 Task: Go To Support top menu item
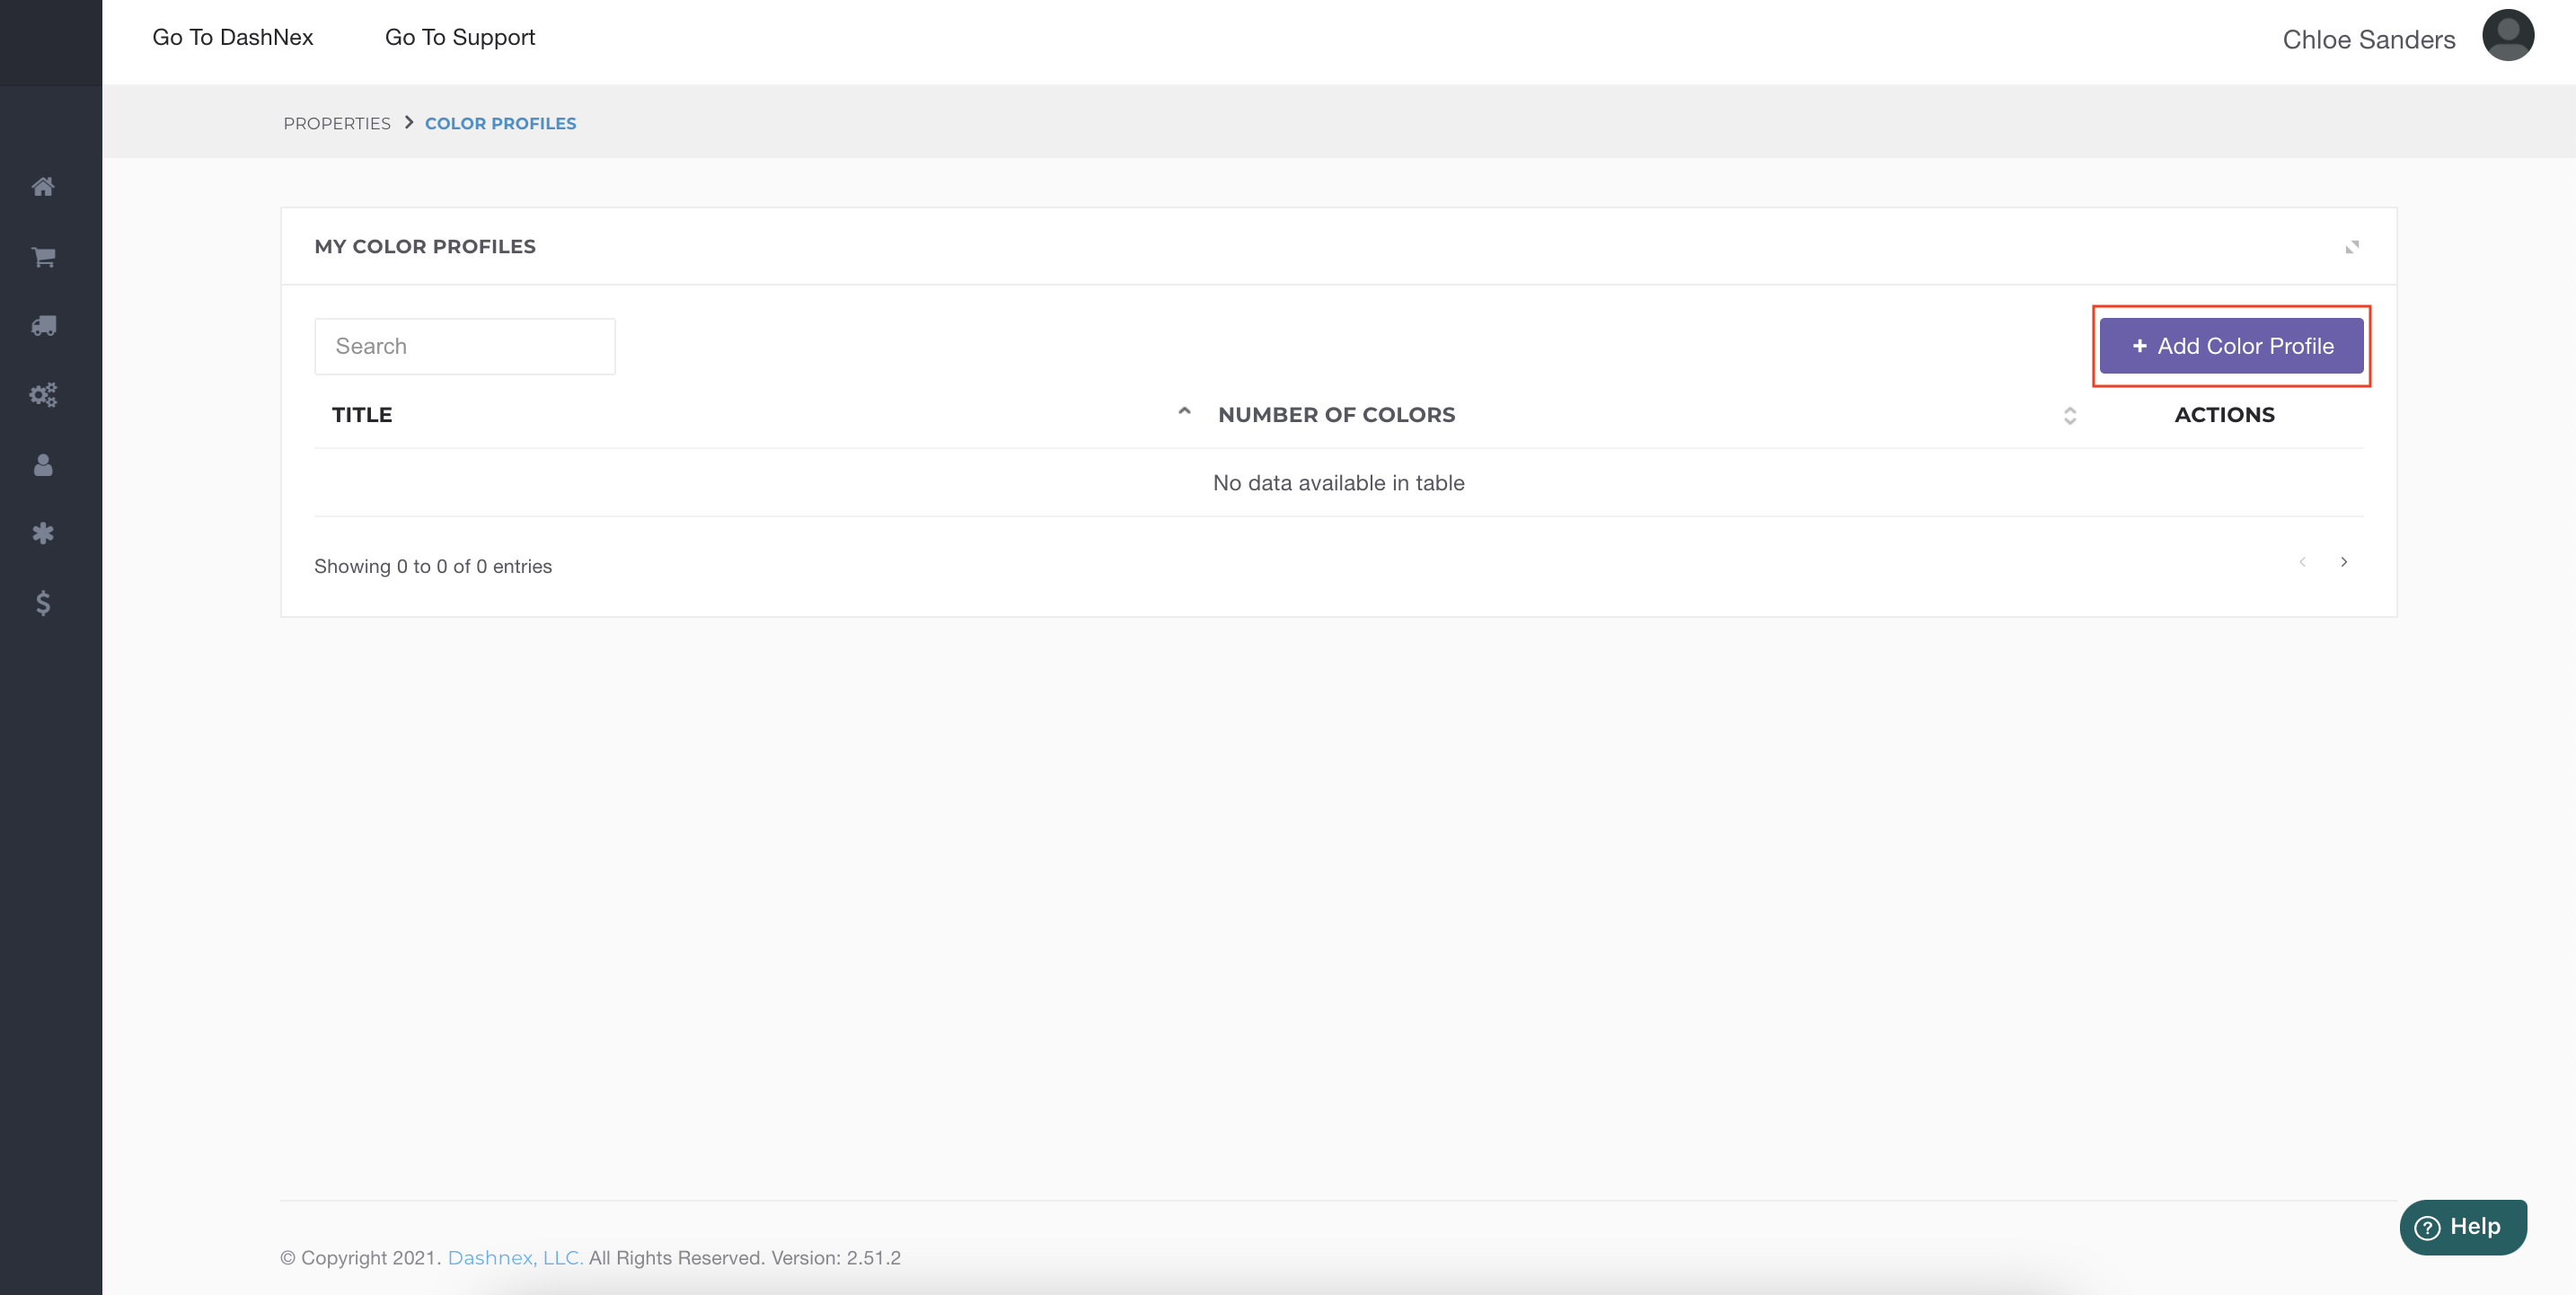[460, 37]
